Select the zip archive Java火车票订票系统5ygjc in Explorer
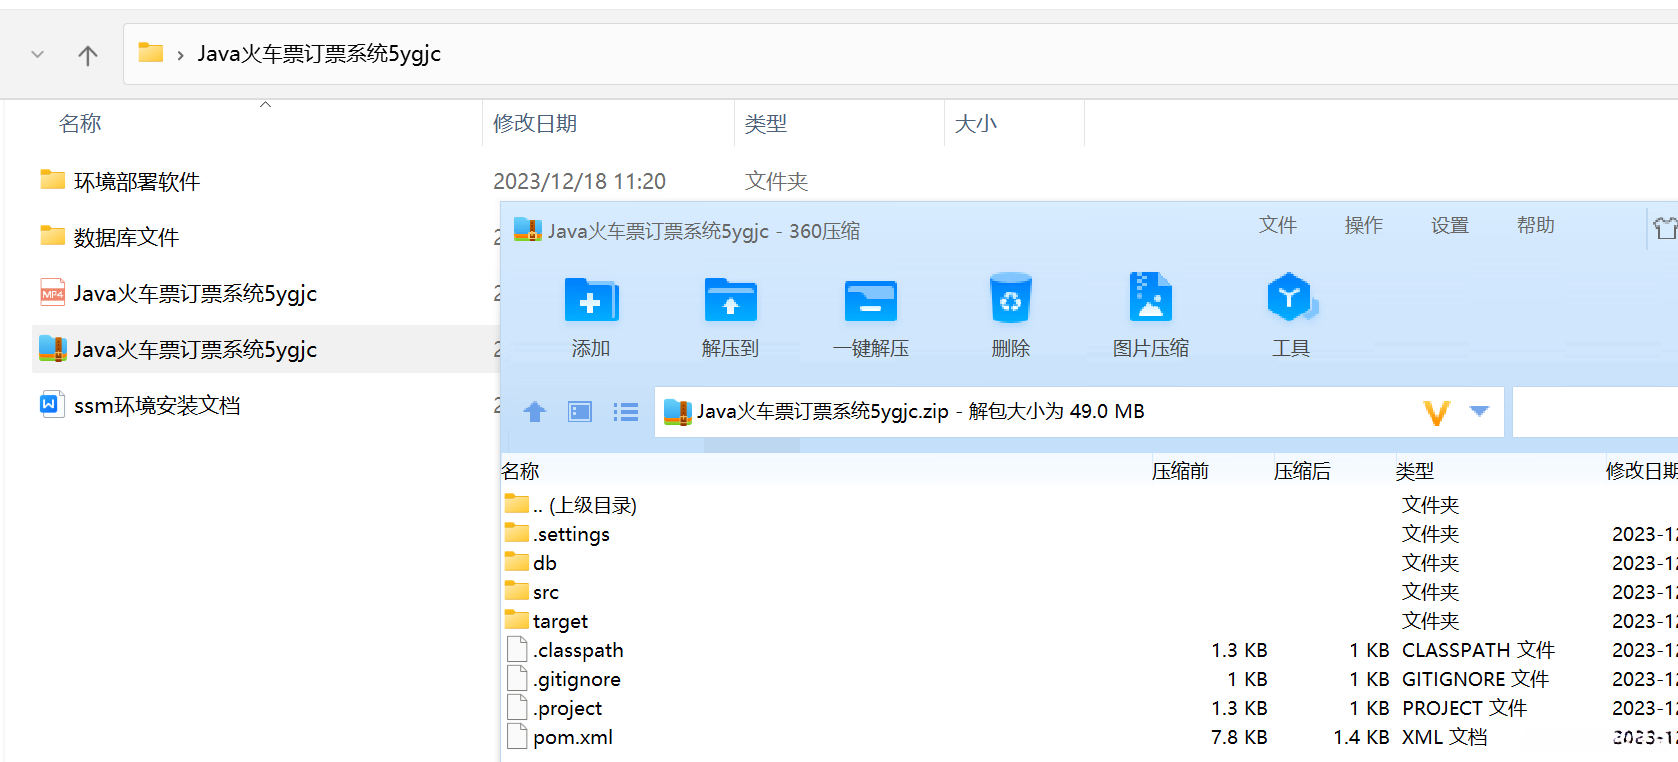This screenshot has height=762, width=1678. [195, 349]
